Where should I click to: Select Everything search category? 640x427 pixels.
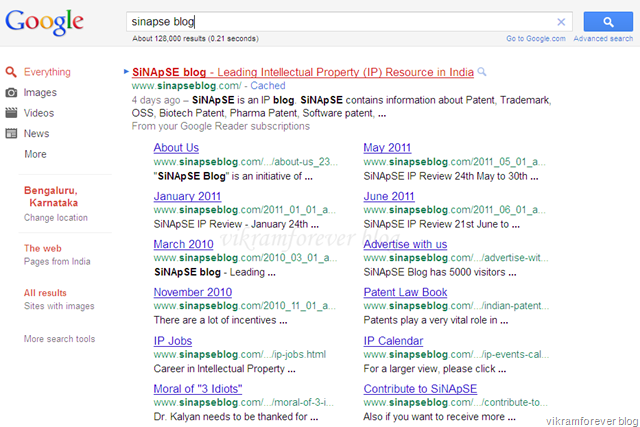47,72
